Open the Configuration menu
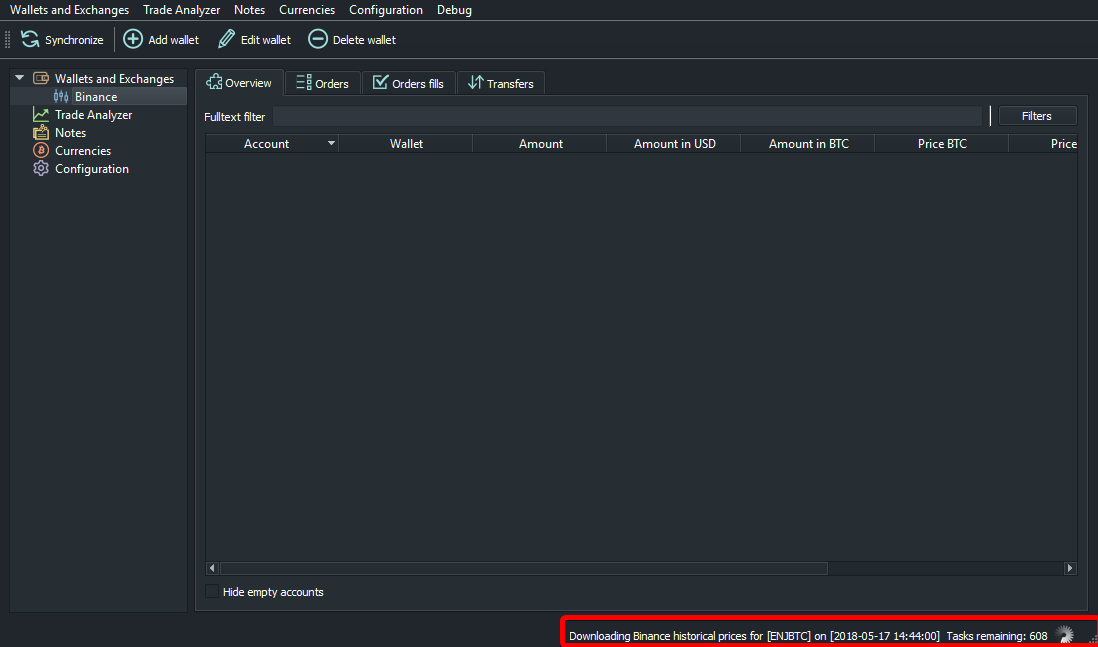The width and height of the screenshot is (1098, 647). 386,10
